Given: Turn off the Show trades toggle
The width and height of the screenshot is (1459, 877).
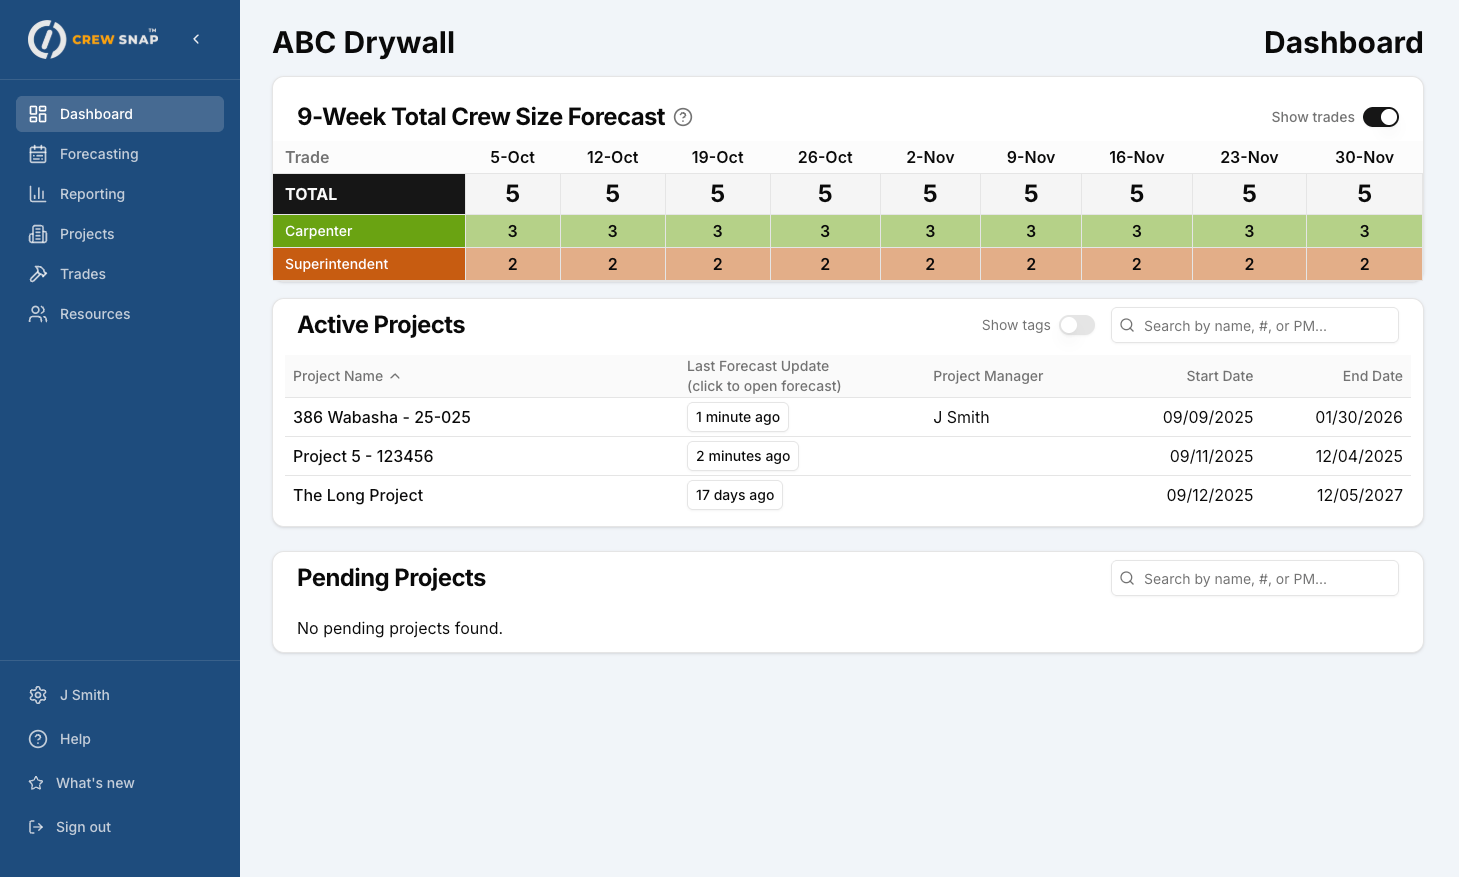Looking at the screenshot, I should 1380,117.
